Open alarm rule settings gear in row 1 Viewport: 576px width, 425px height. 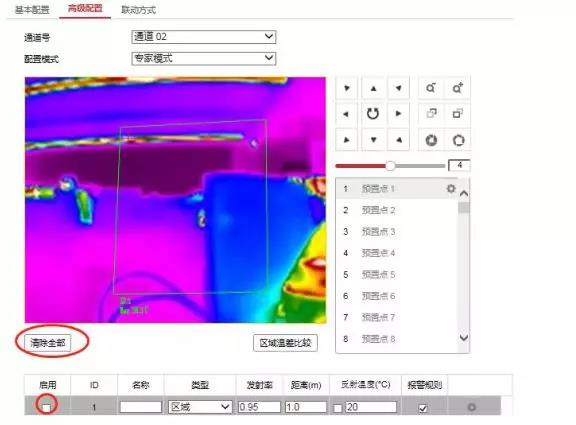pos(472,407)
